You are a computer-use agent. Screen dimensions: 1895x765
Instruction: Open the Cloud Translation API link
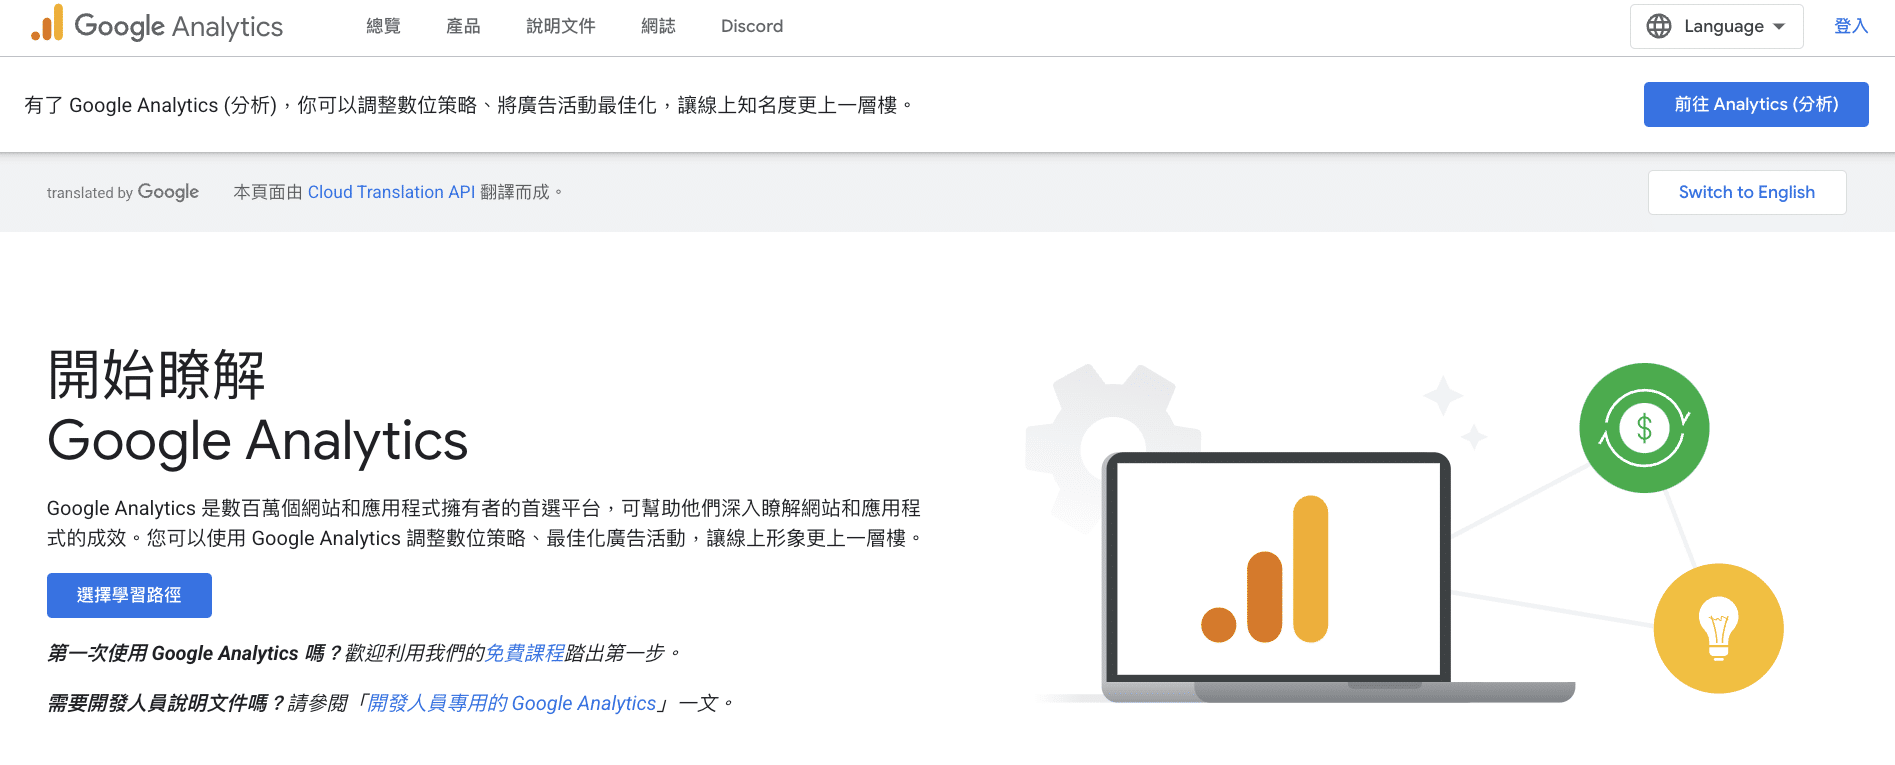pos(391,192)
